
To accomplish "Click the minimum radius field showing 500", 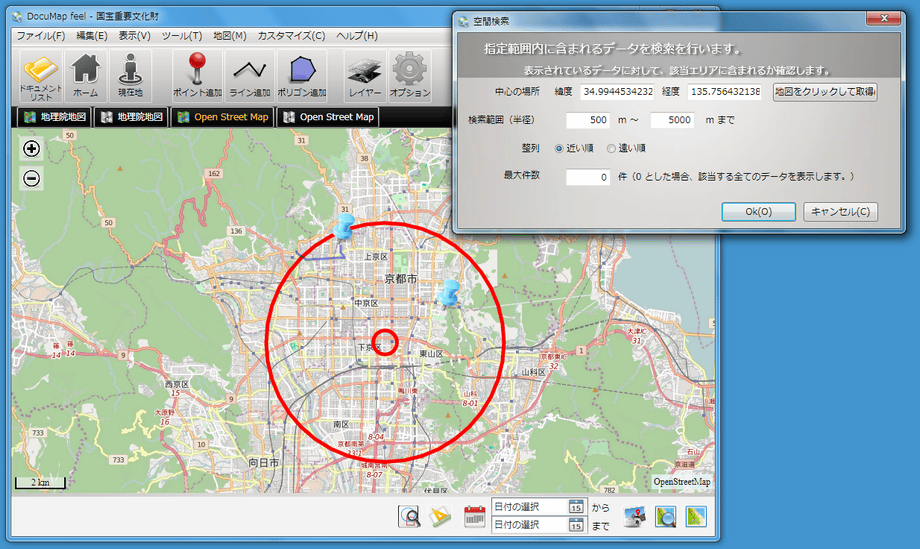I will (588, 120).
